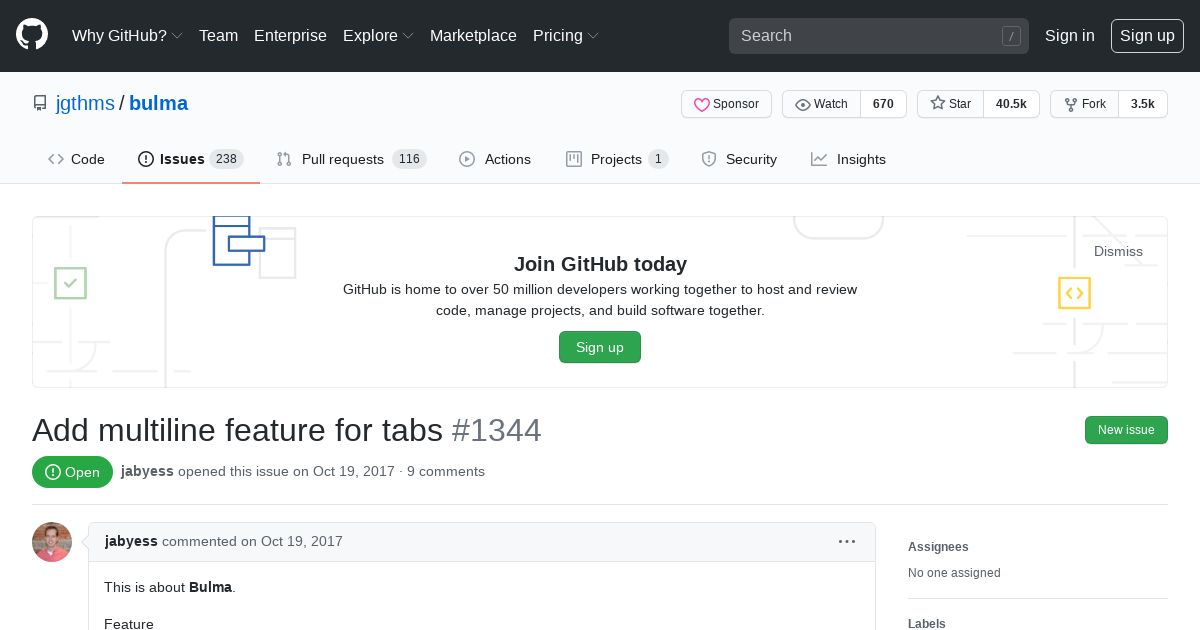Click the Labels sidebar heading

point(927,623)
